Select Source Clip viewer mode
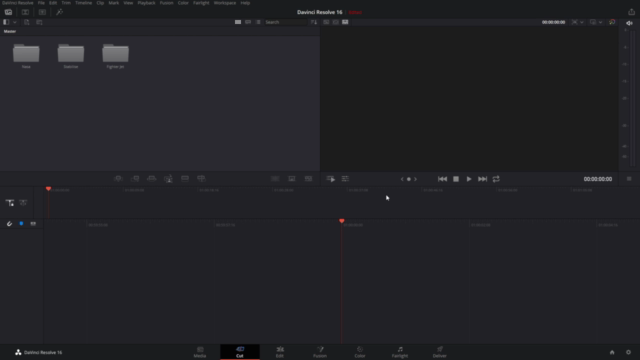This screenshot has width=640, height=360. 326,22
